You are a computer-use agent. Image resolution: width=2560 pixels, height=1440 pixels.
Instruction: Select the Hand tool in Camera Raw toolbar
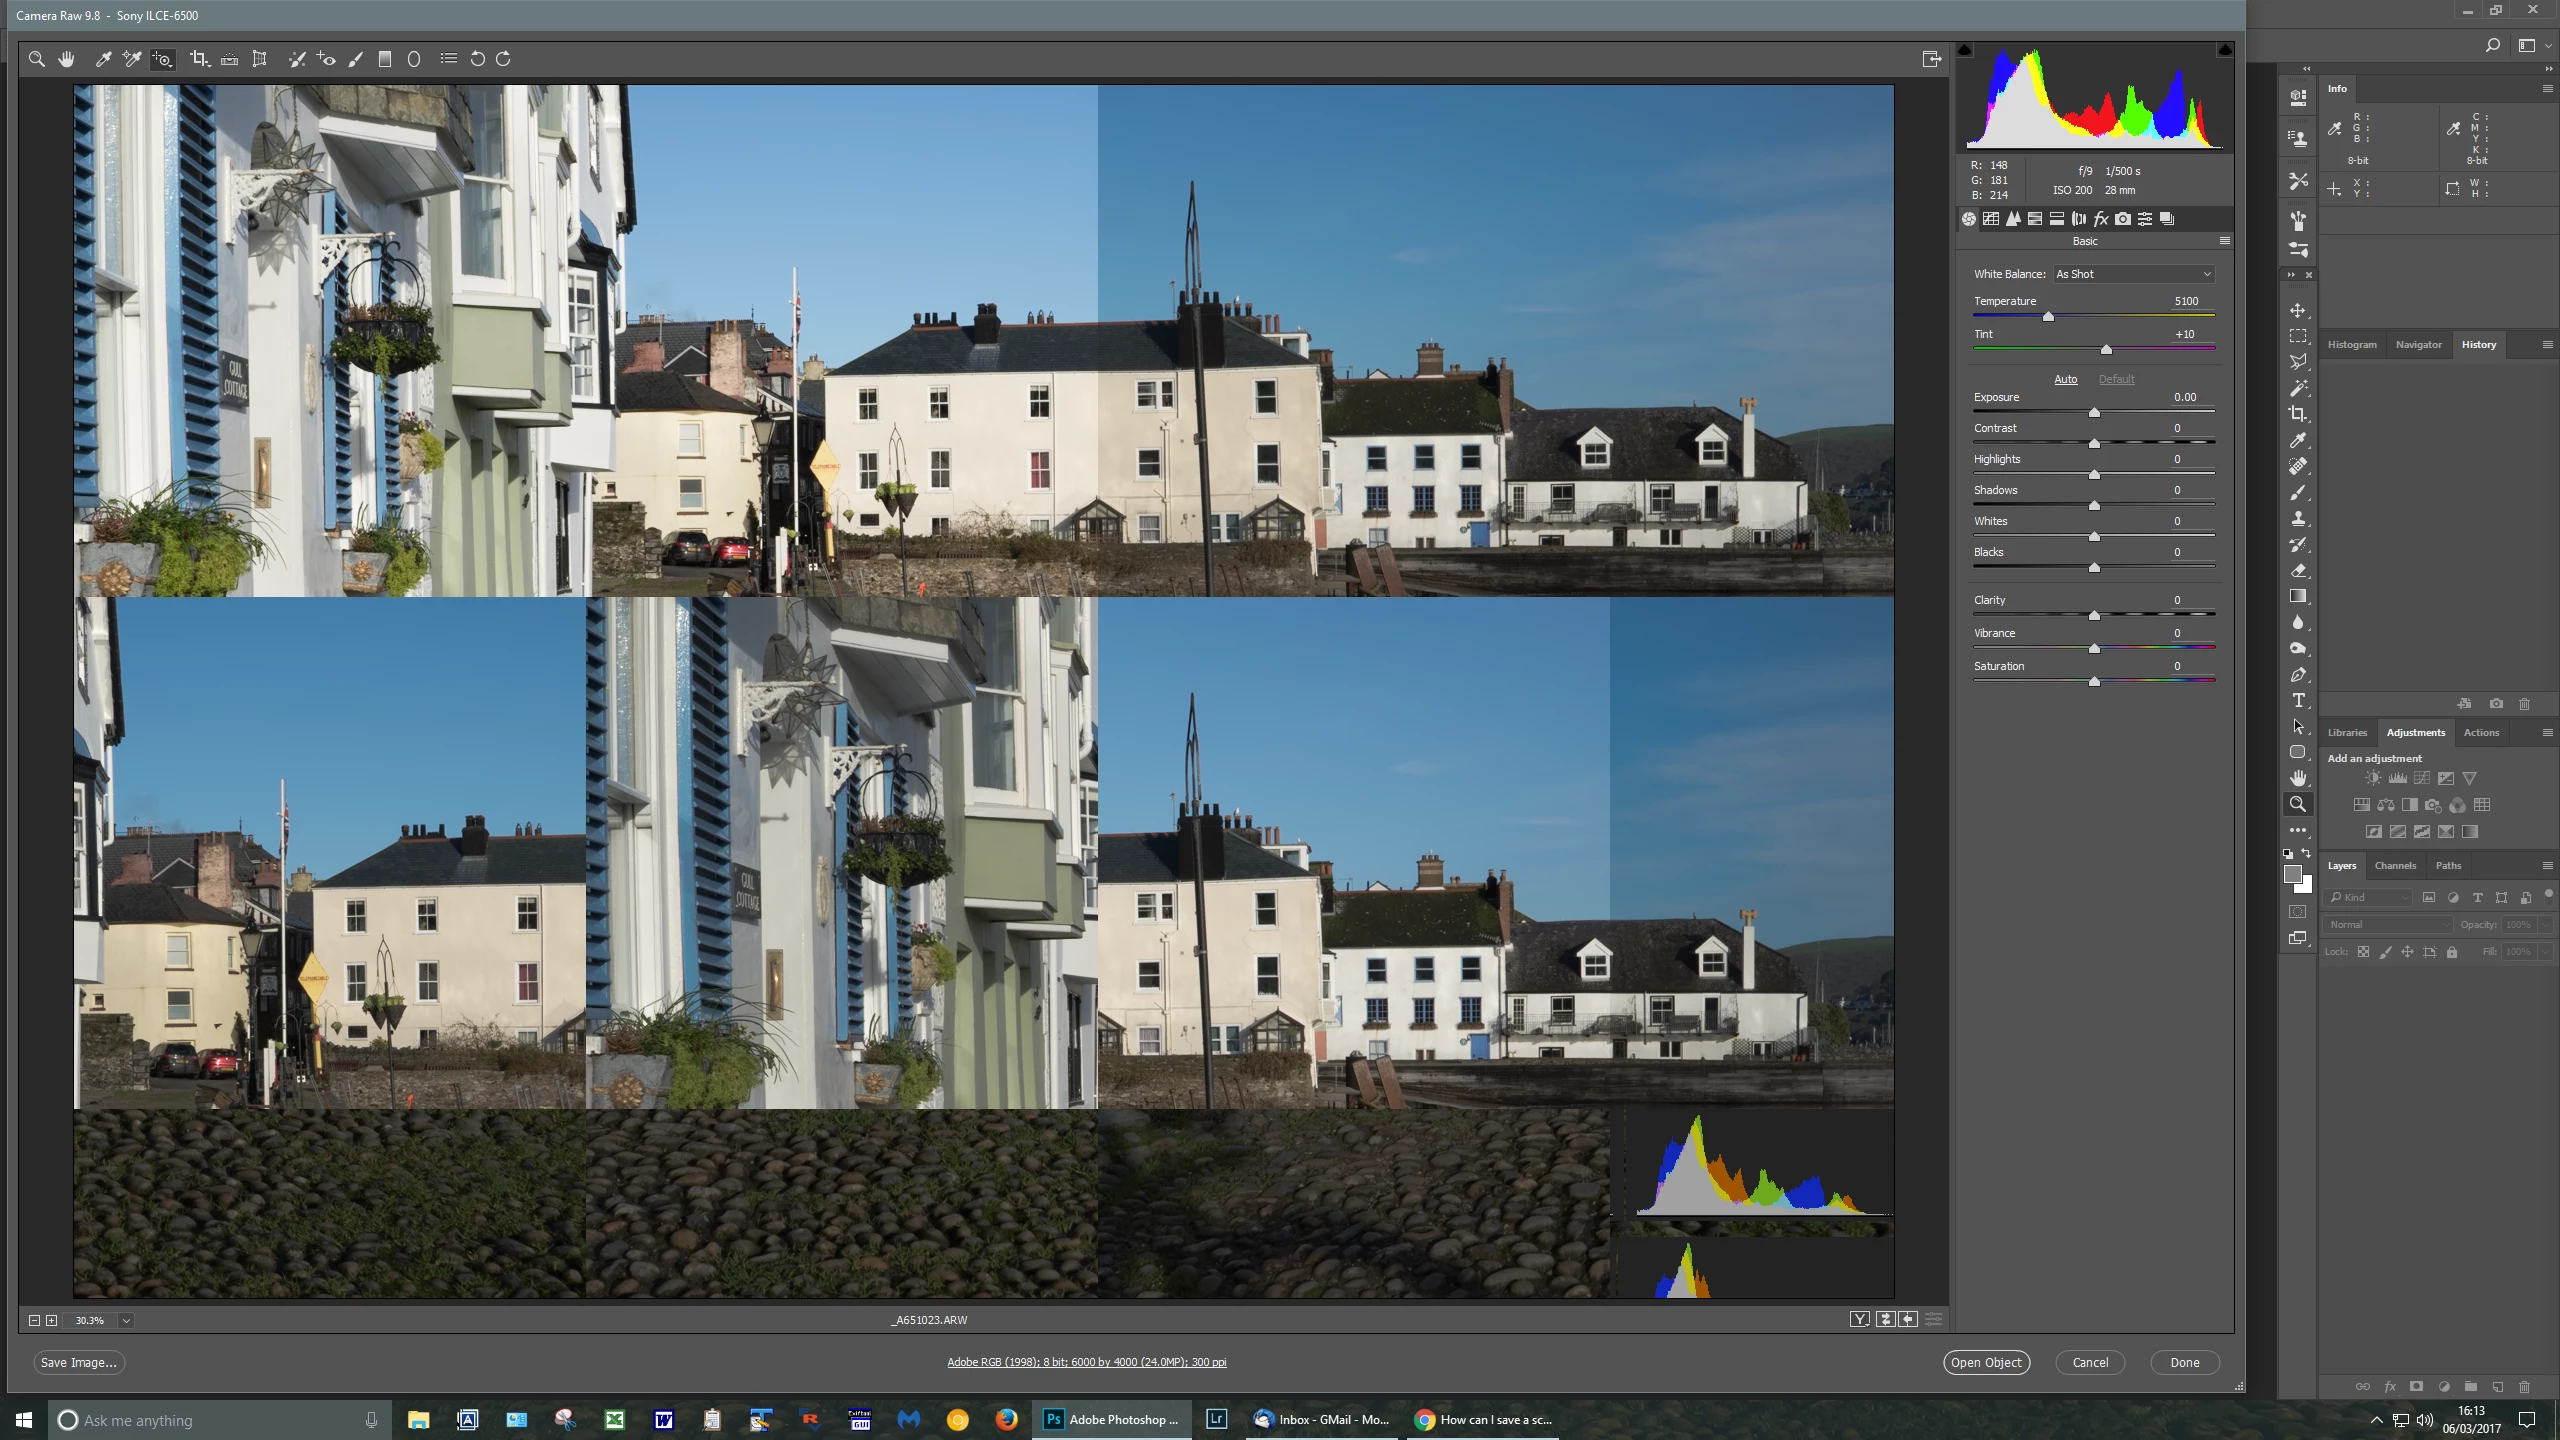66,59
